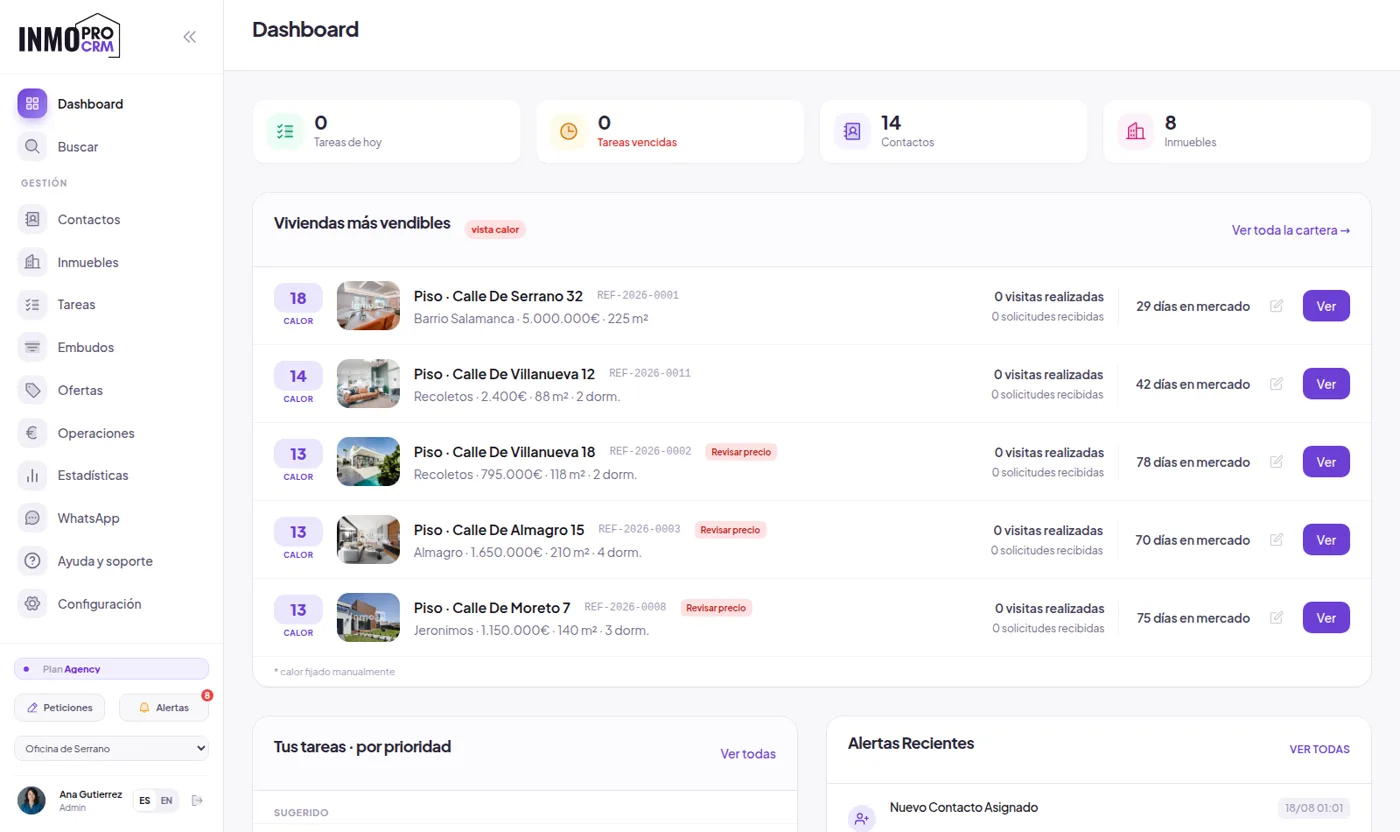Click 'VER TODAS' in Alertas Recientes

[1320, 749]
